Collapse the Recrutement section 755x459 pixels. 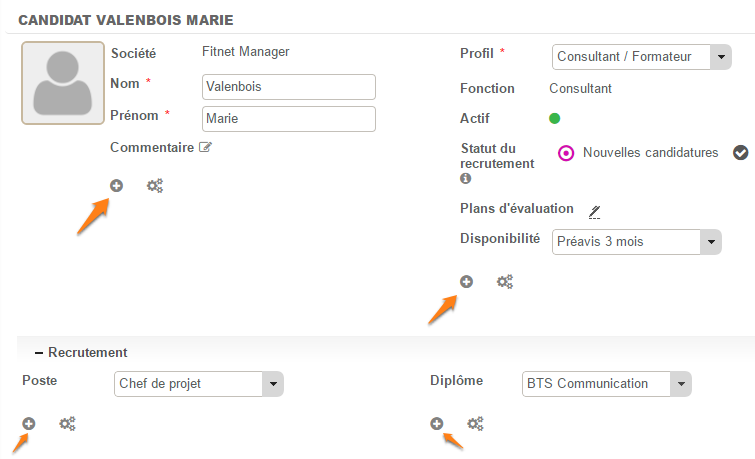tap(39, 353)
